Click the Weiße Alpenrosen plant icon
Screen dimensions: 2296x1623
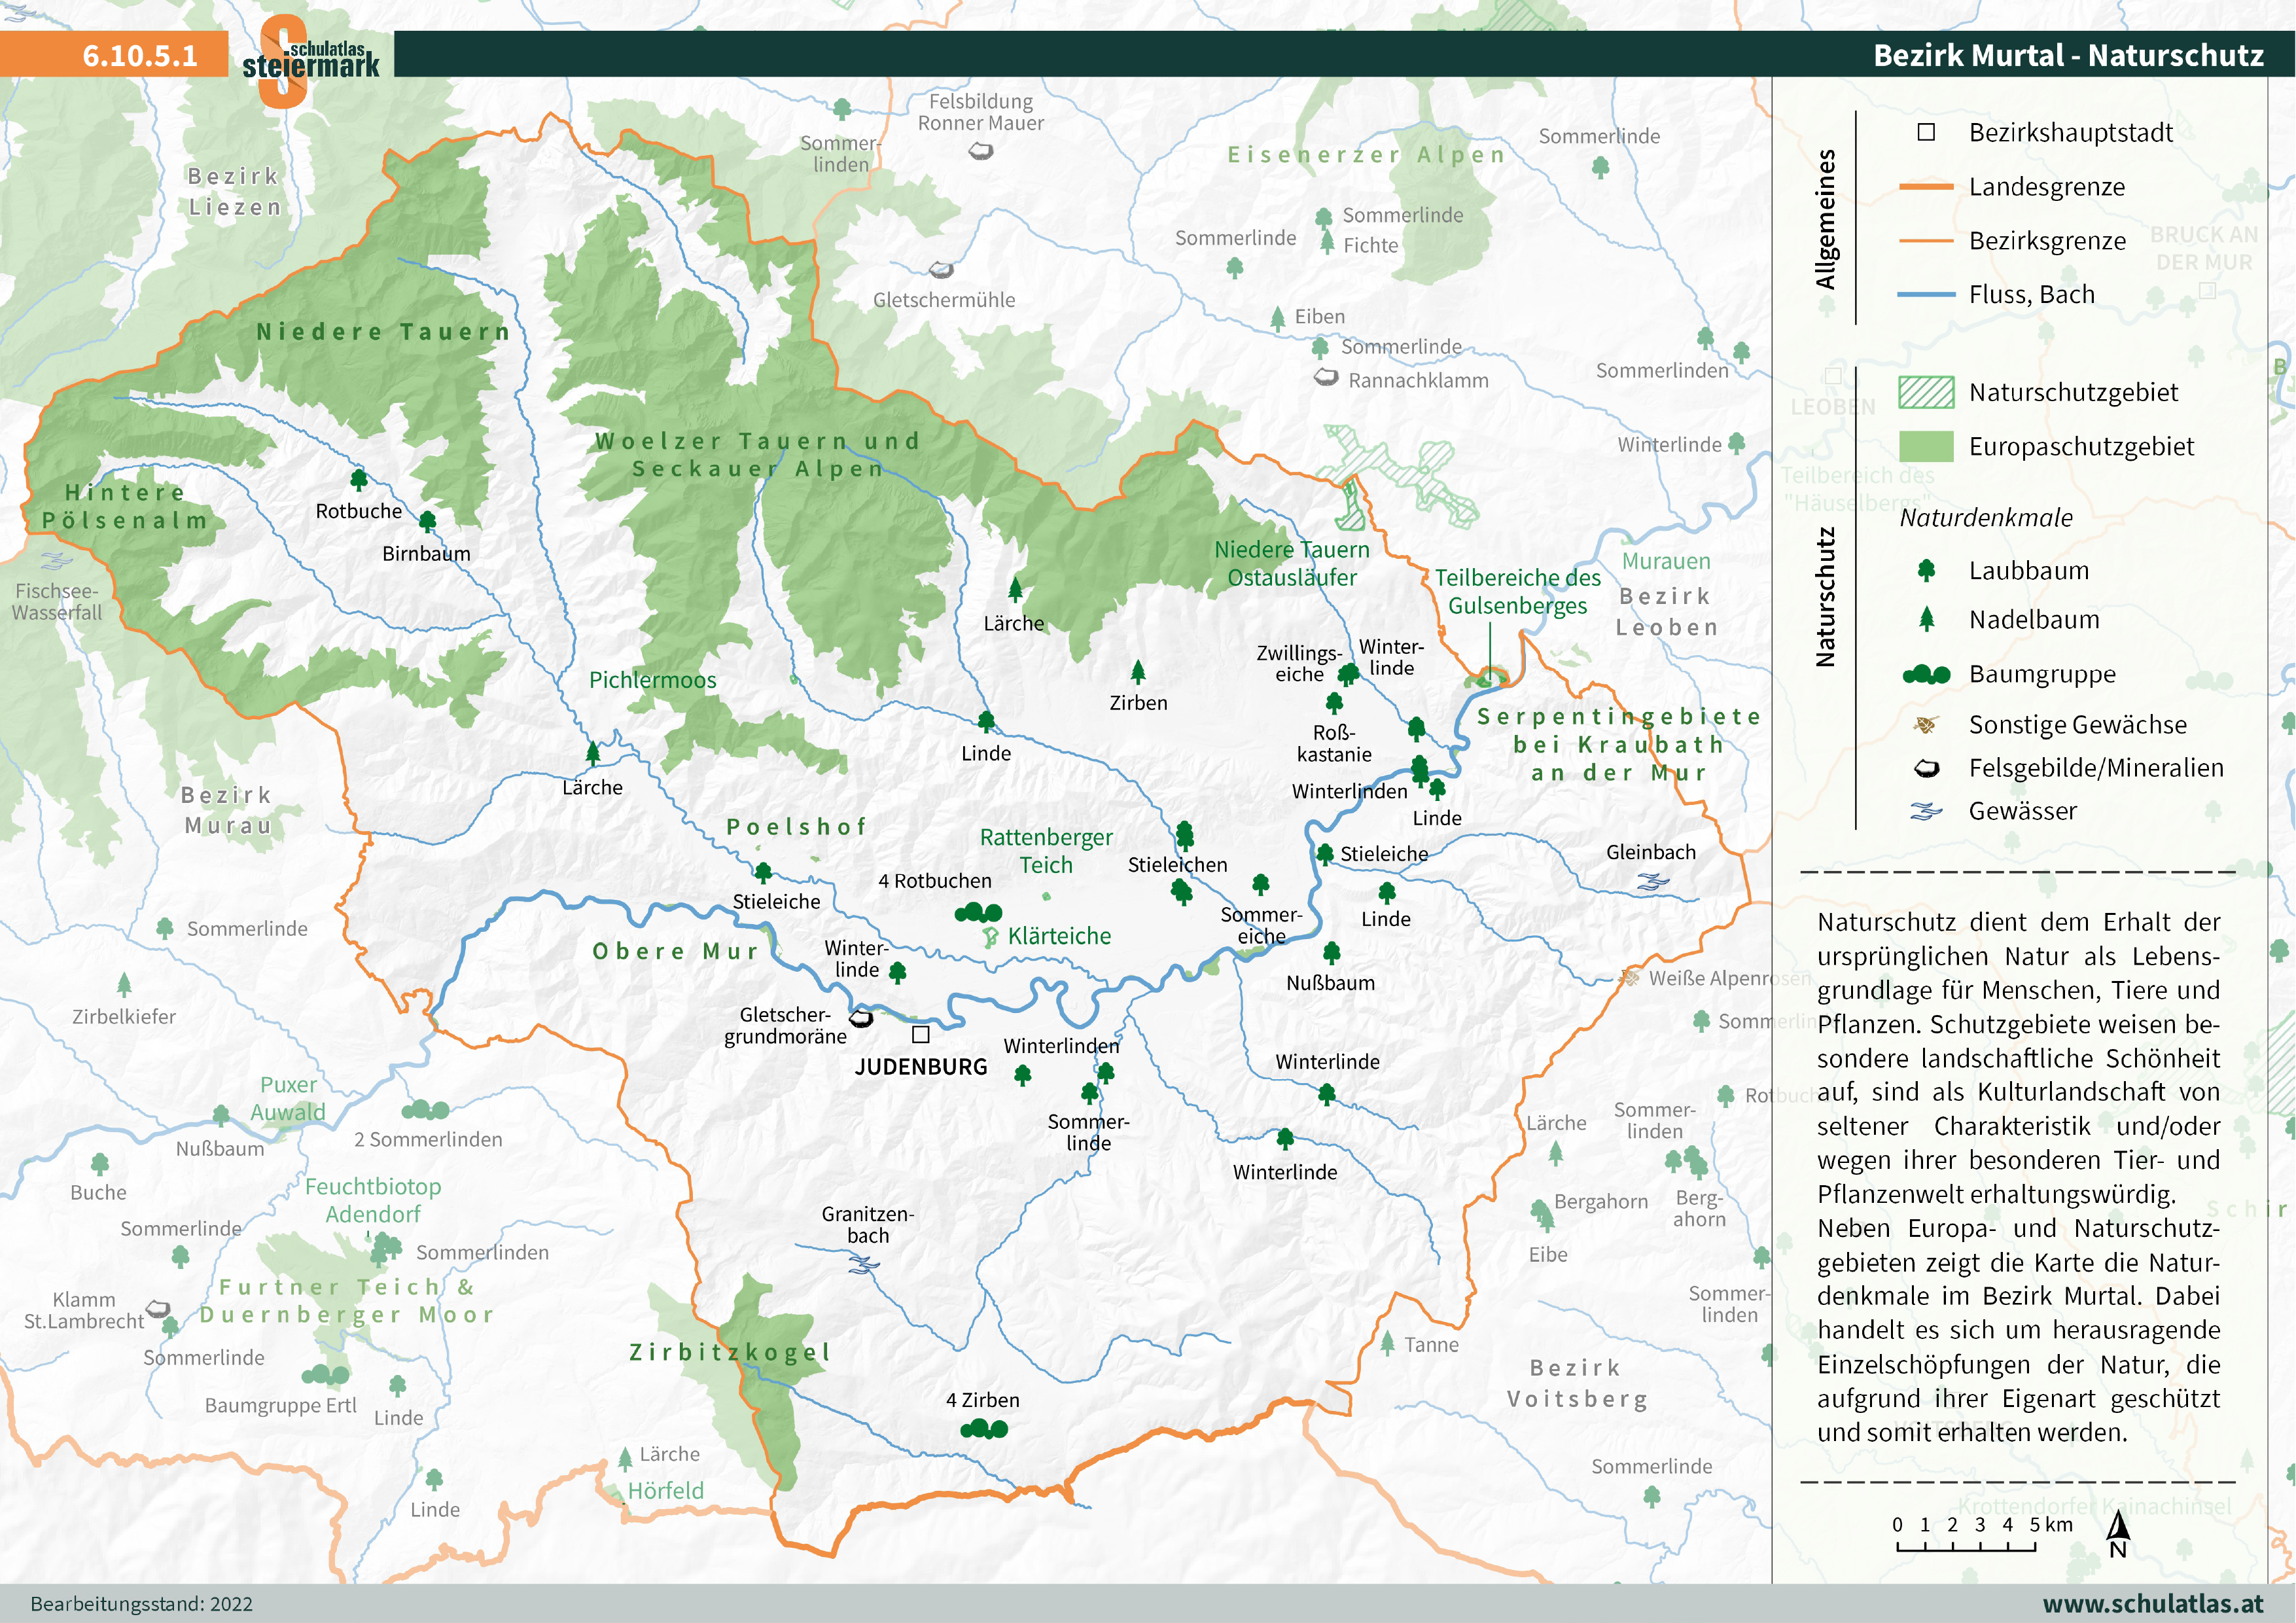(1631, 977)
